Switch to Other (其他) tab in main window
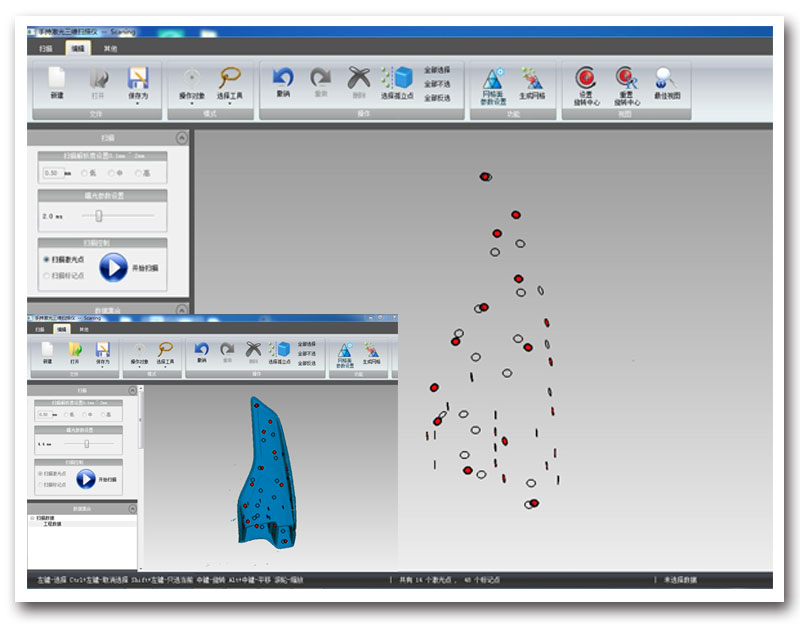The height and width of the screenshot is (626, 800). (111, 47)
